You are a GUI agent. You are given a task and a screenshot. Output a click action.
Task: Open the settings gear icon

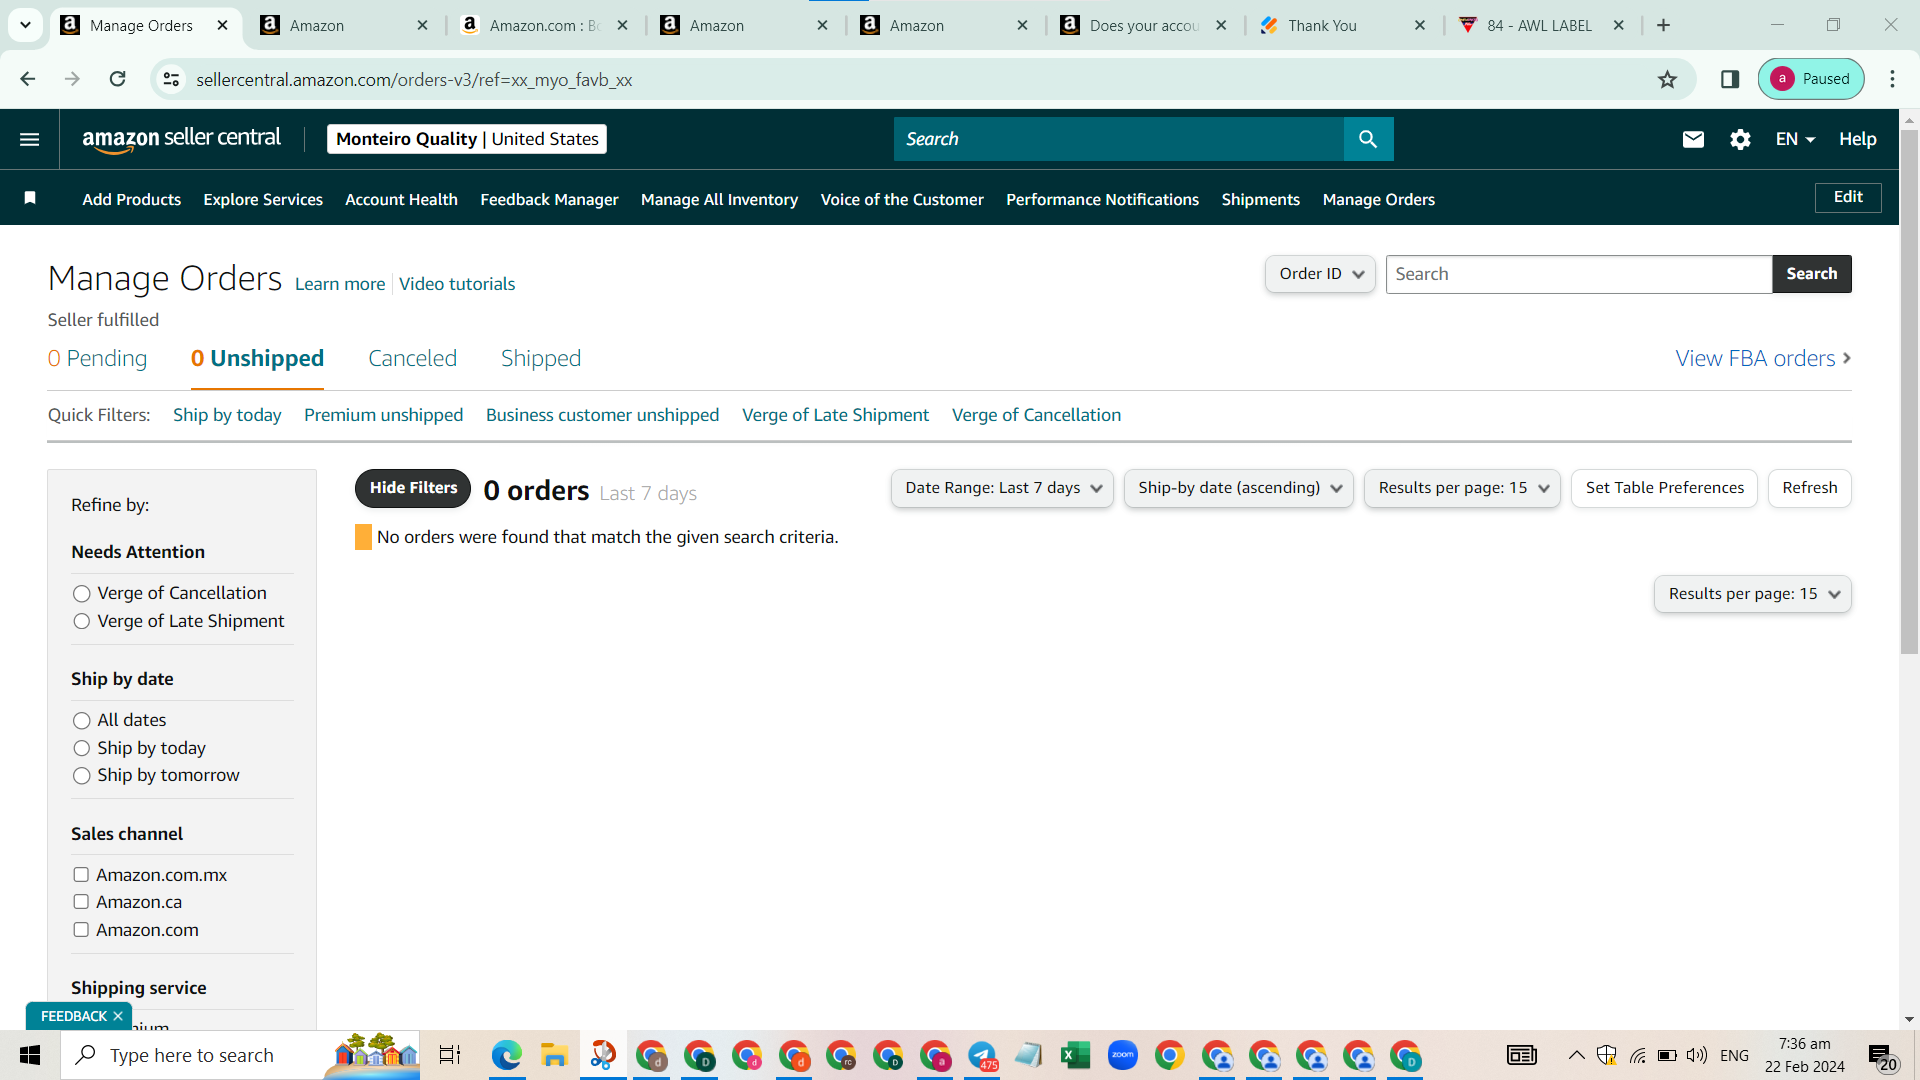click(x=1740, y=139)
